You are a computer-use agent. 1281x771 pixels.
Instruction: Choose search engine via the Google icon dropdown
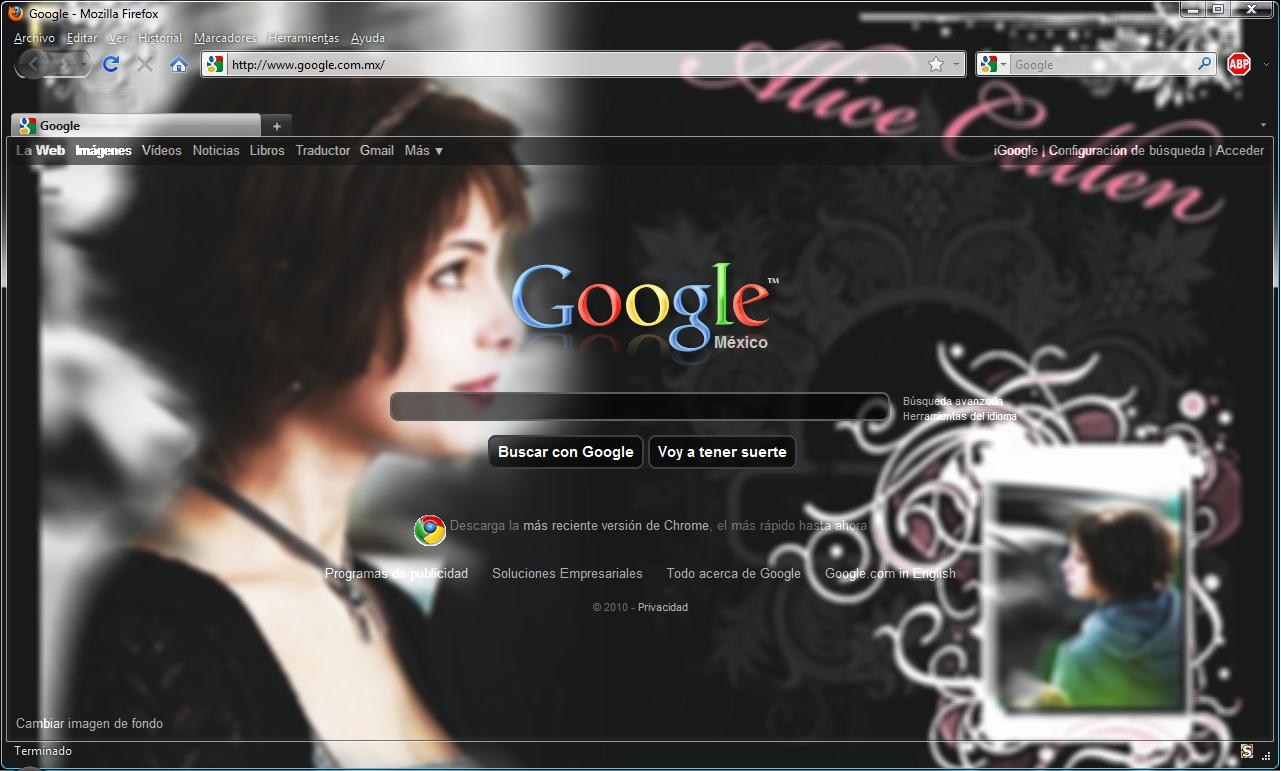(993, 65)
